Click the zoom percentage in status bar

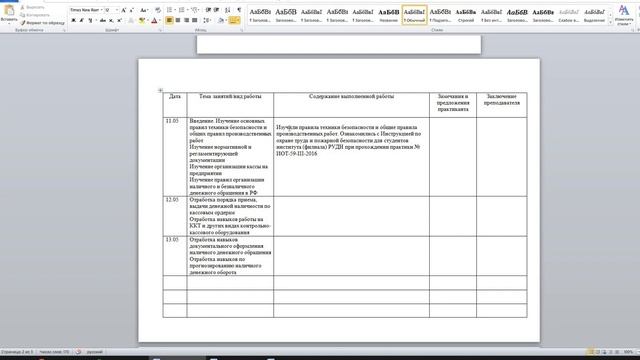[629, 352]
